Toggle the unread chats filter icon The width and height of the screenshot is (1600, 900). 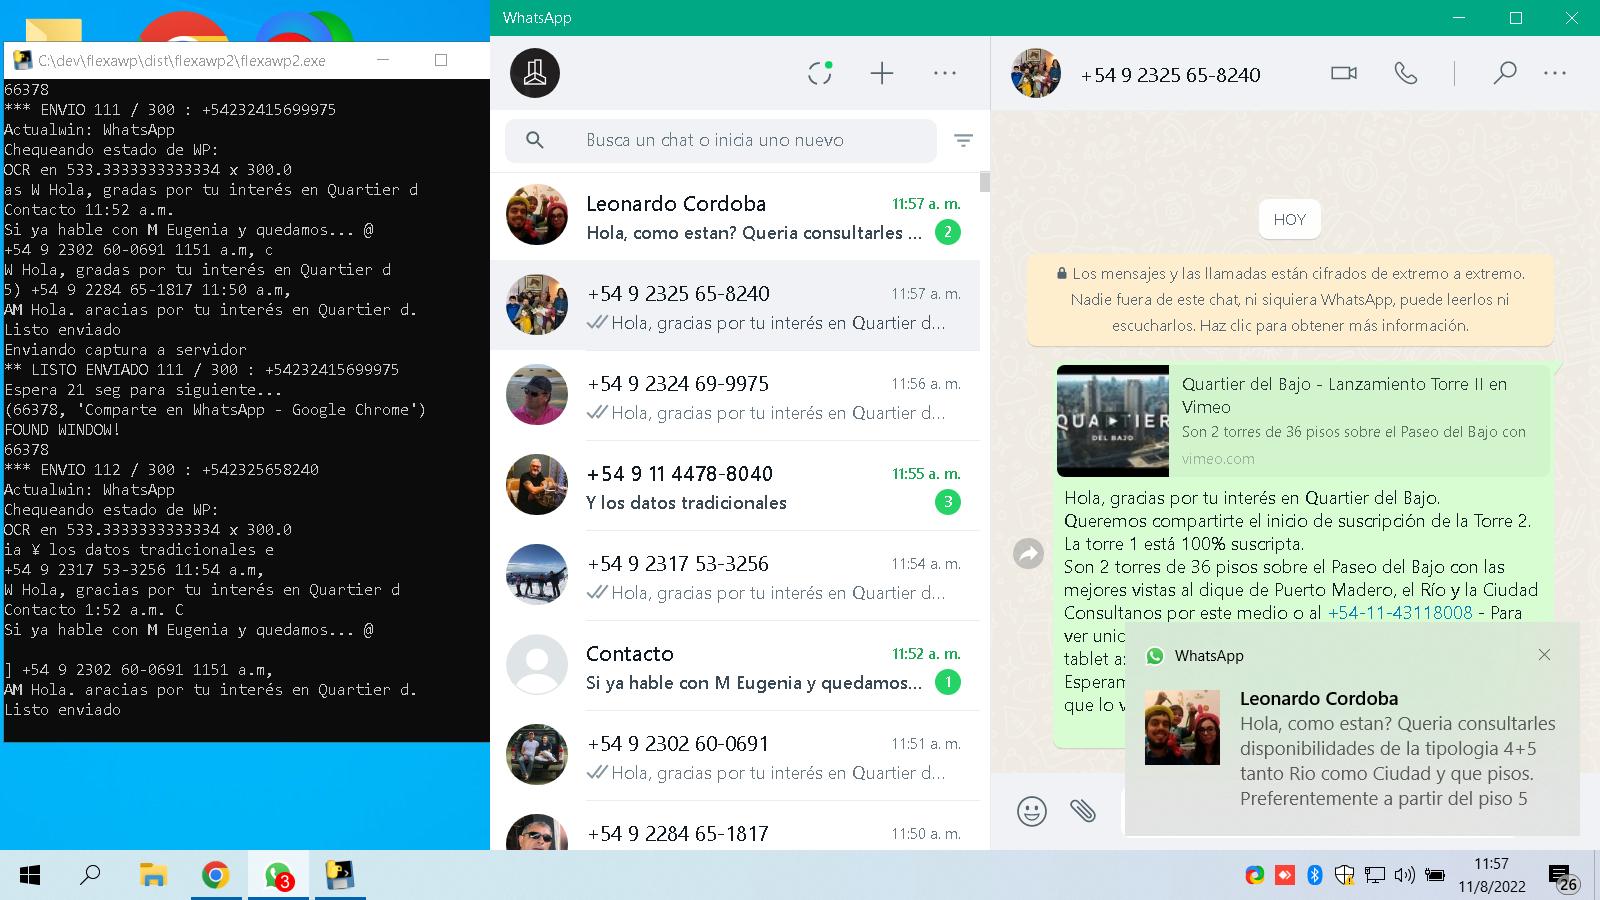pyautogui.click(x=963, y=140)
